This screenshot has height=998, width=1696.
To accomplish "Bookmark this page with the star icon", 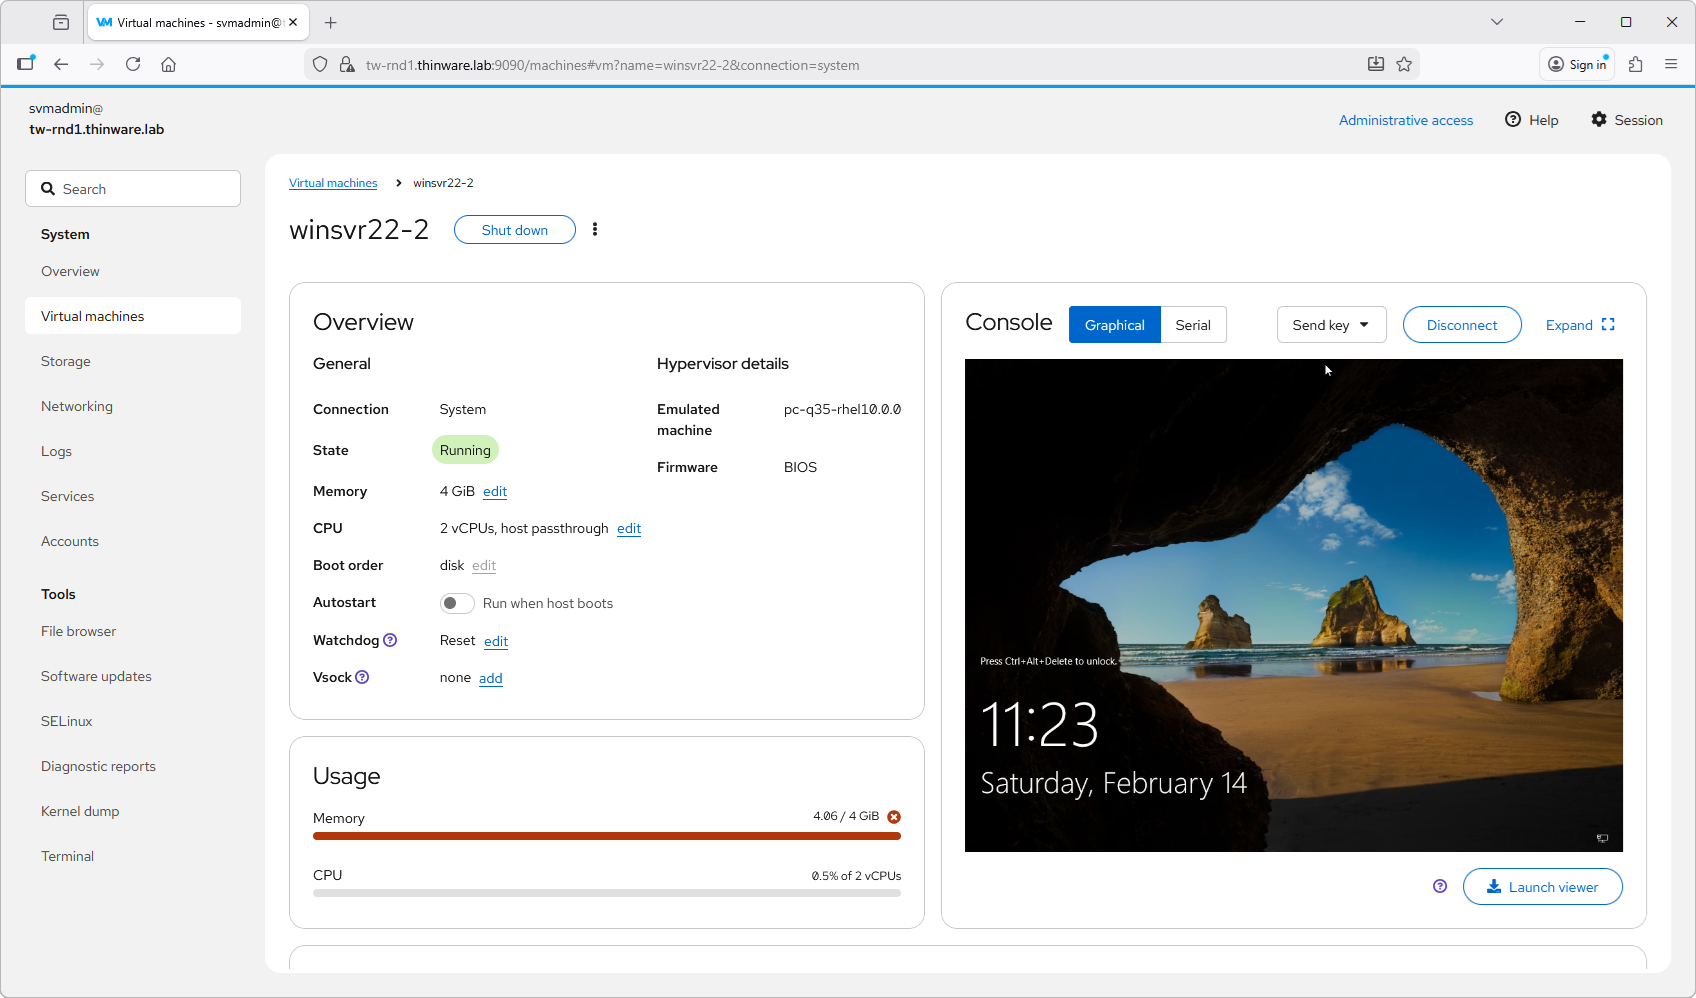I will (x=1404, y=64).
